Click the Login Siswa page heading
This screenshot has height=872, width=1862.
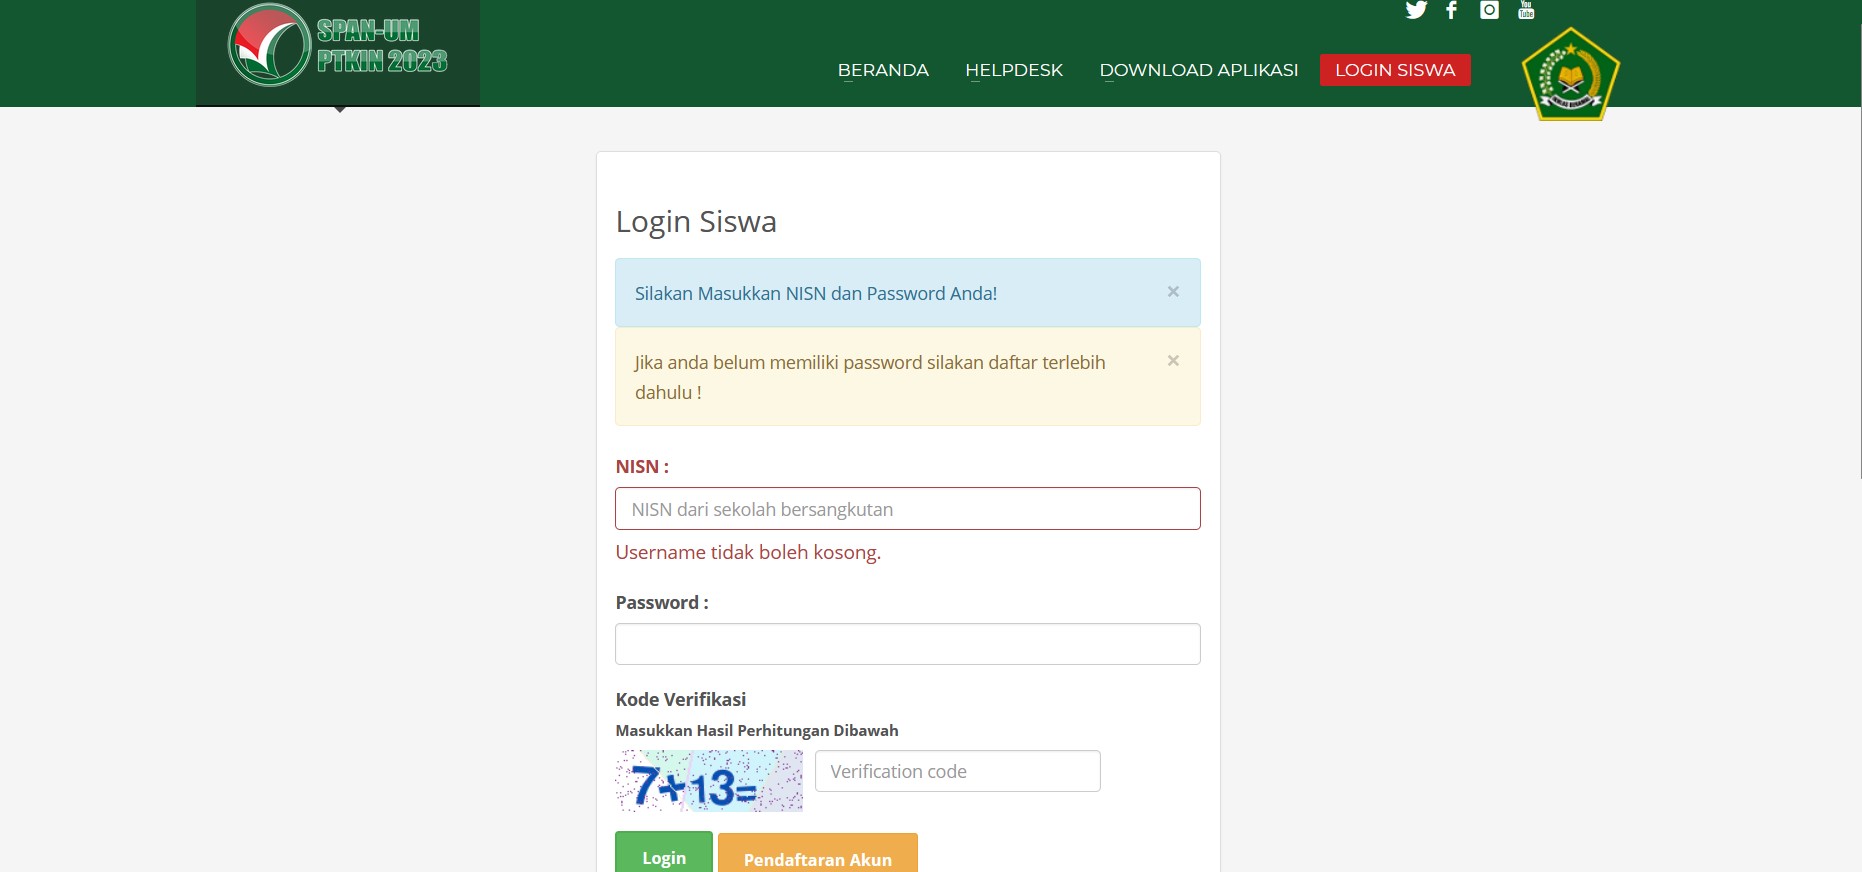tap(696, 221)
